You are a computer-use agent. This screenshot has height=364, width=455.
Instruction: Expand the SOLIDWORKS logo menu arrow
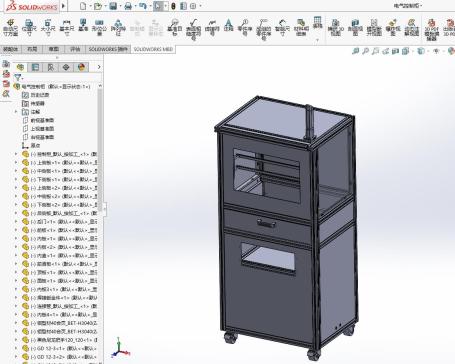click(x=63, y=6)
